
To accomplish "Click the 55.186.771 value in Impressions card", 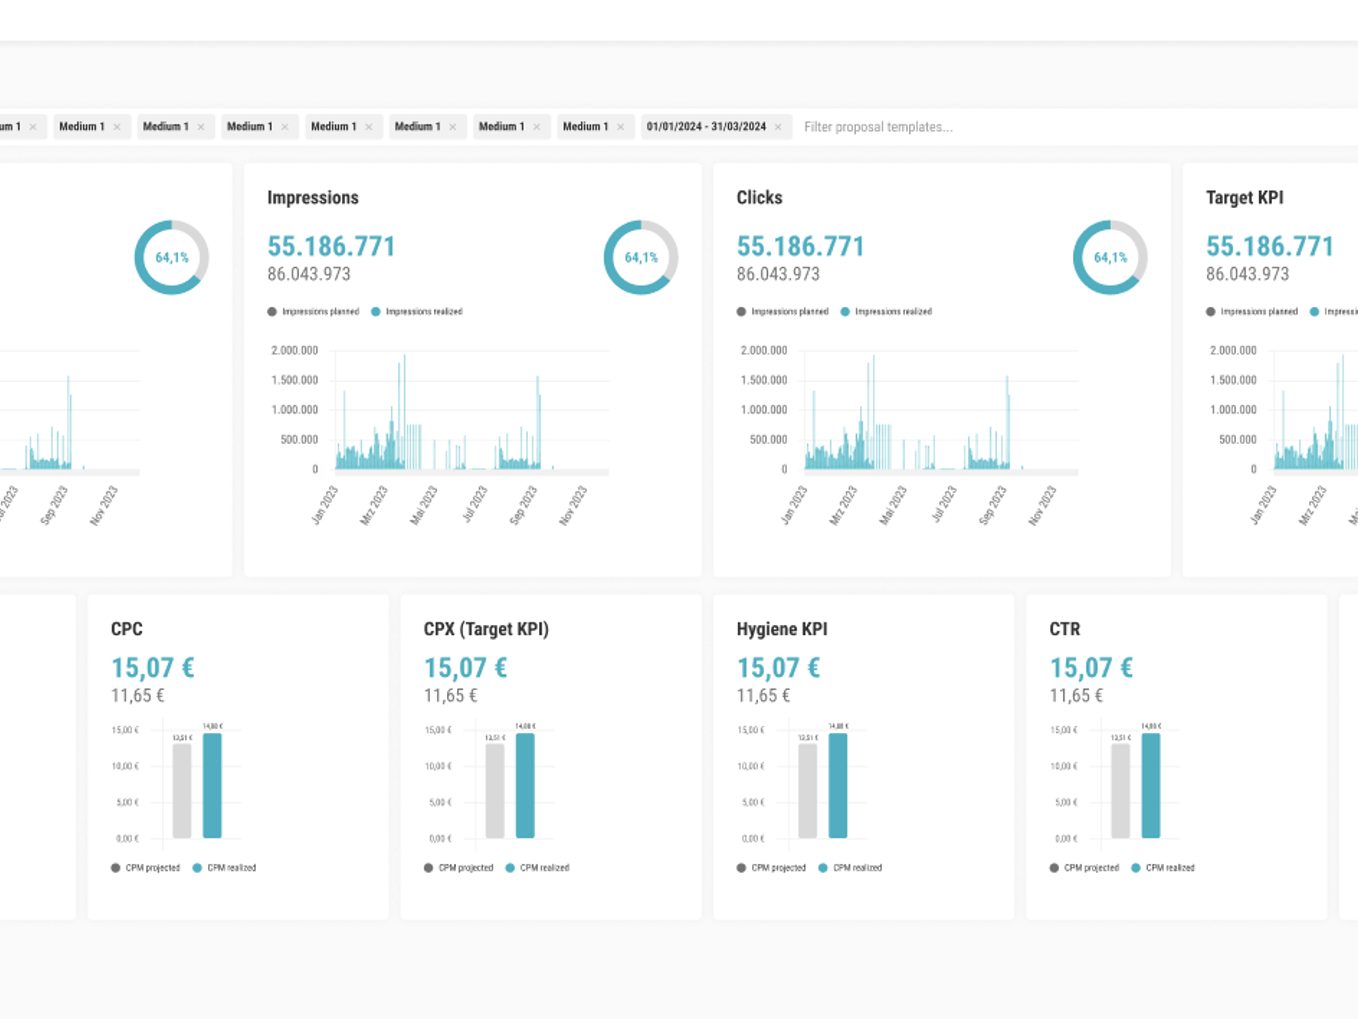I will (x=331, y=246).
